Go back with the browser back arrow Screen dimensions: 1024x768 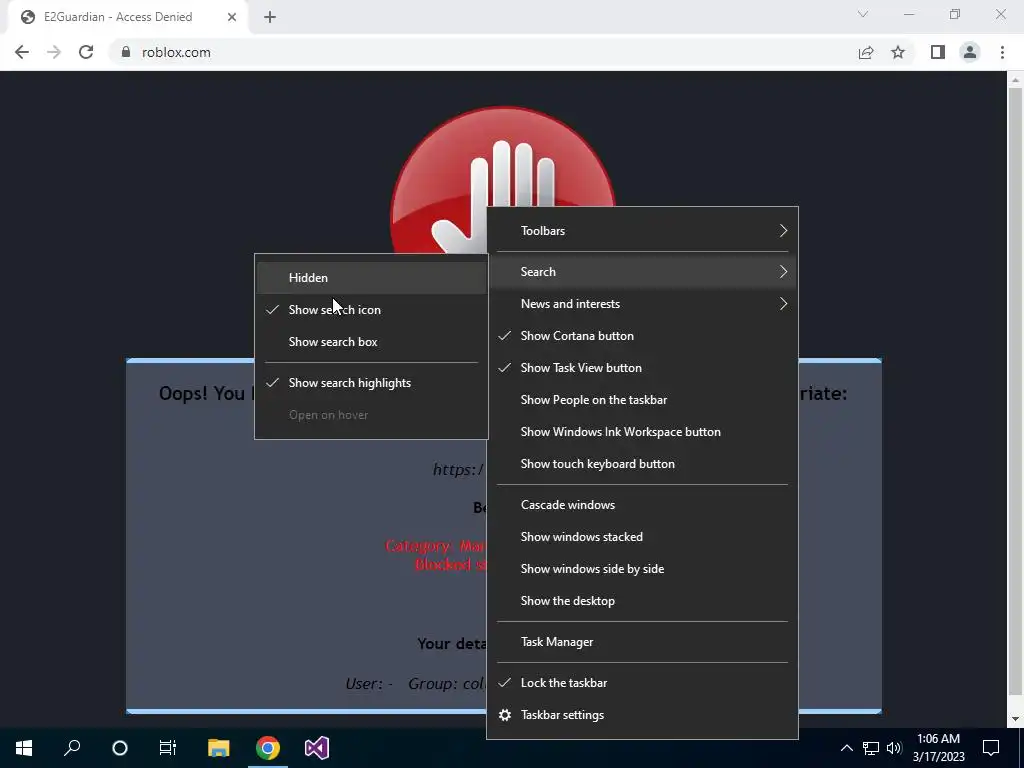(22, 52)
